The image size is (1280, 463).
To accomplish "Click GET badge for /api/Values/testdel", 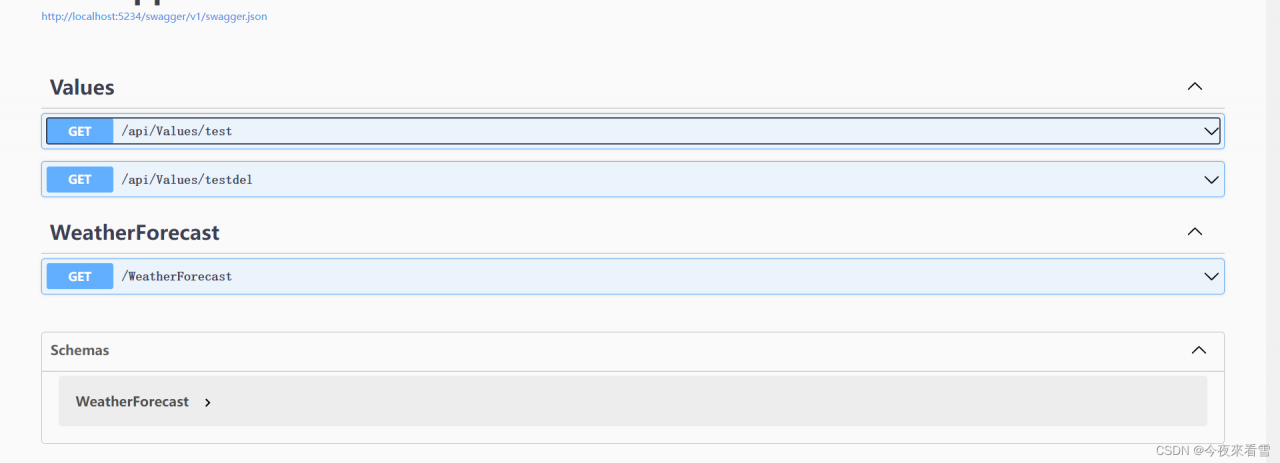I will (x=80, y=180).
